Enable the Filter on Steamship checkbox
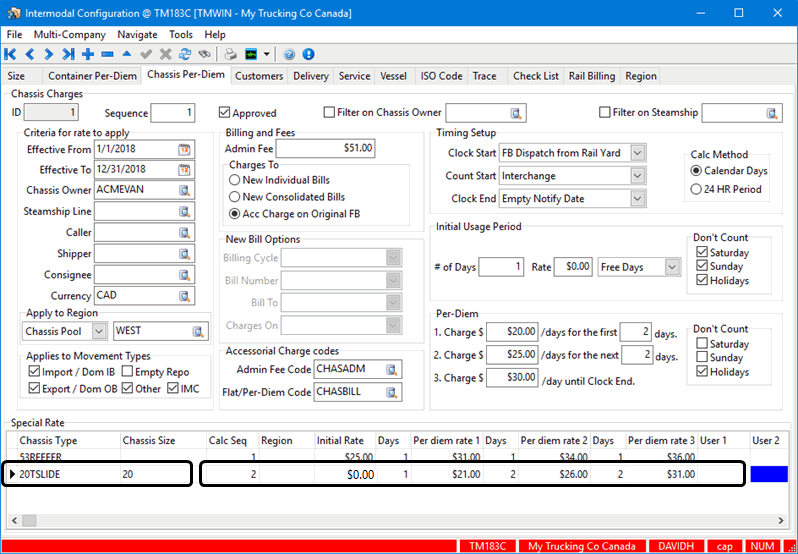 [x=604, y=112]
